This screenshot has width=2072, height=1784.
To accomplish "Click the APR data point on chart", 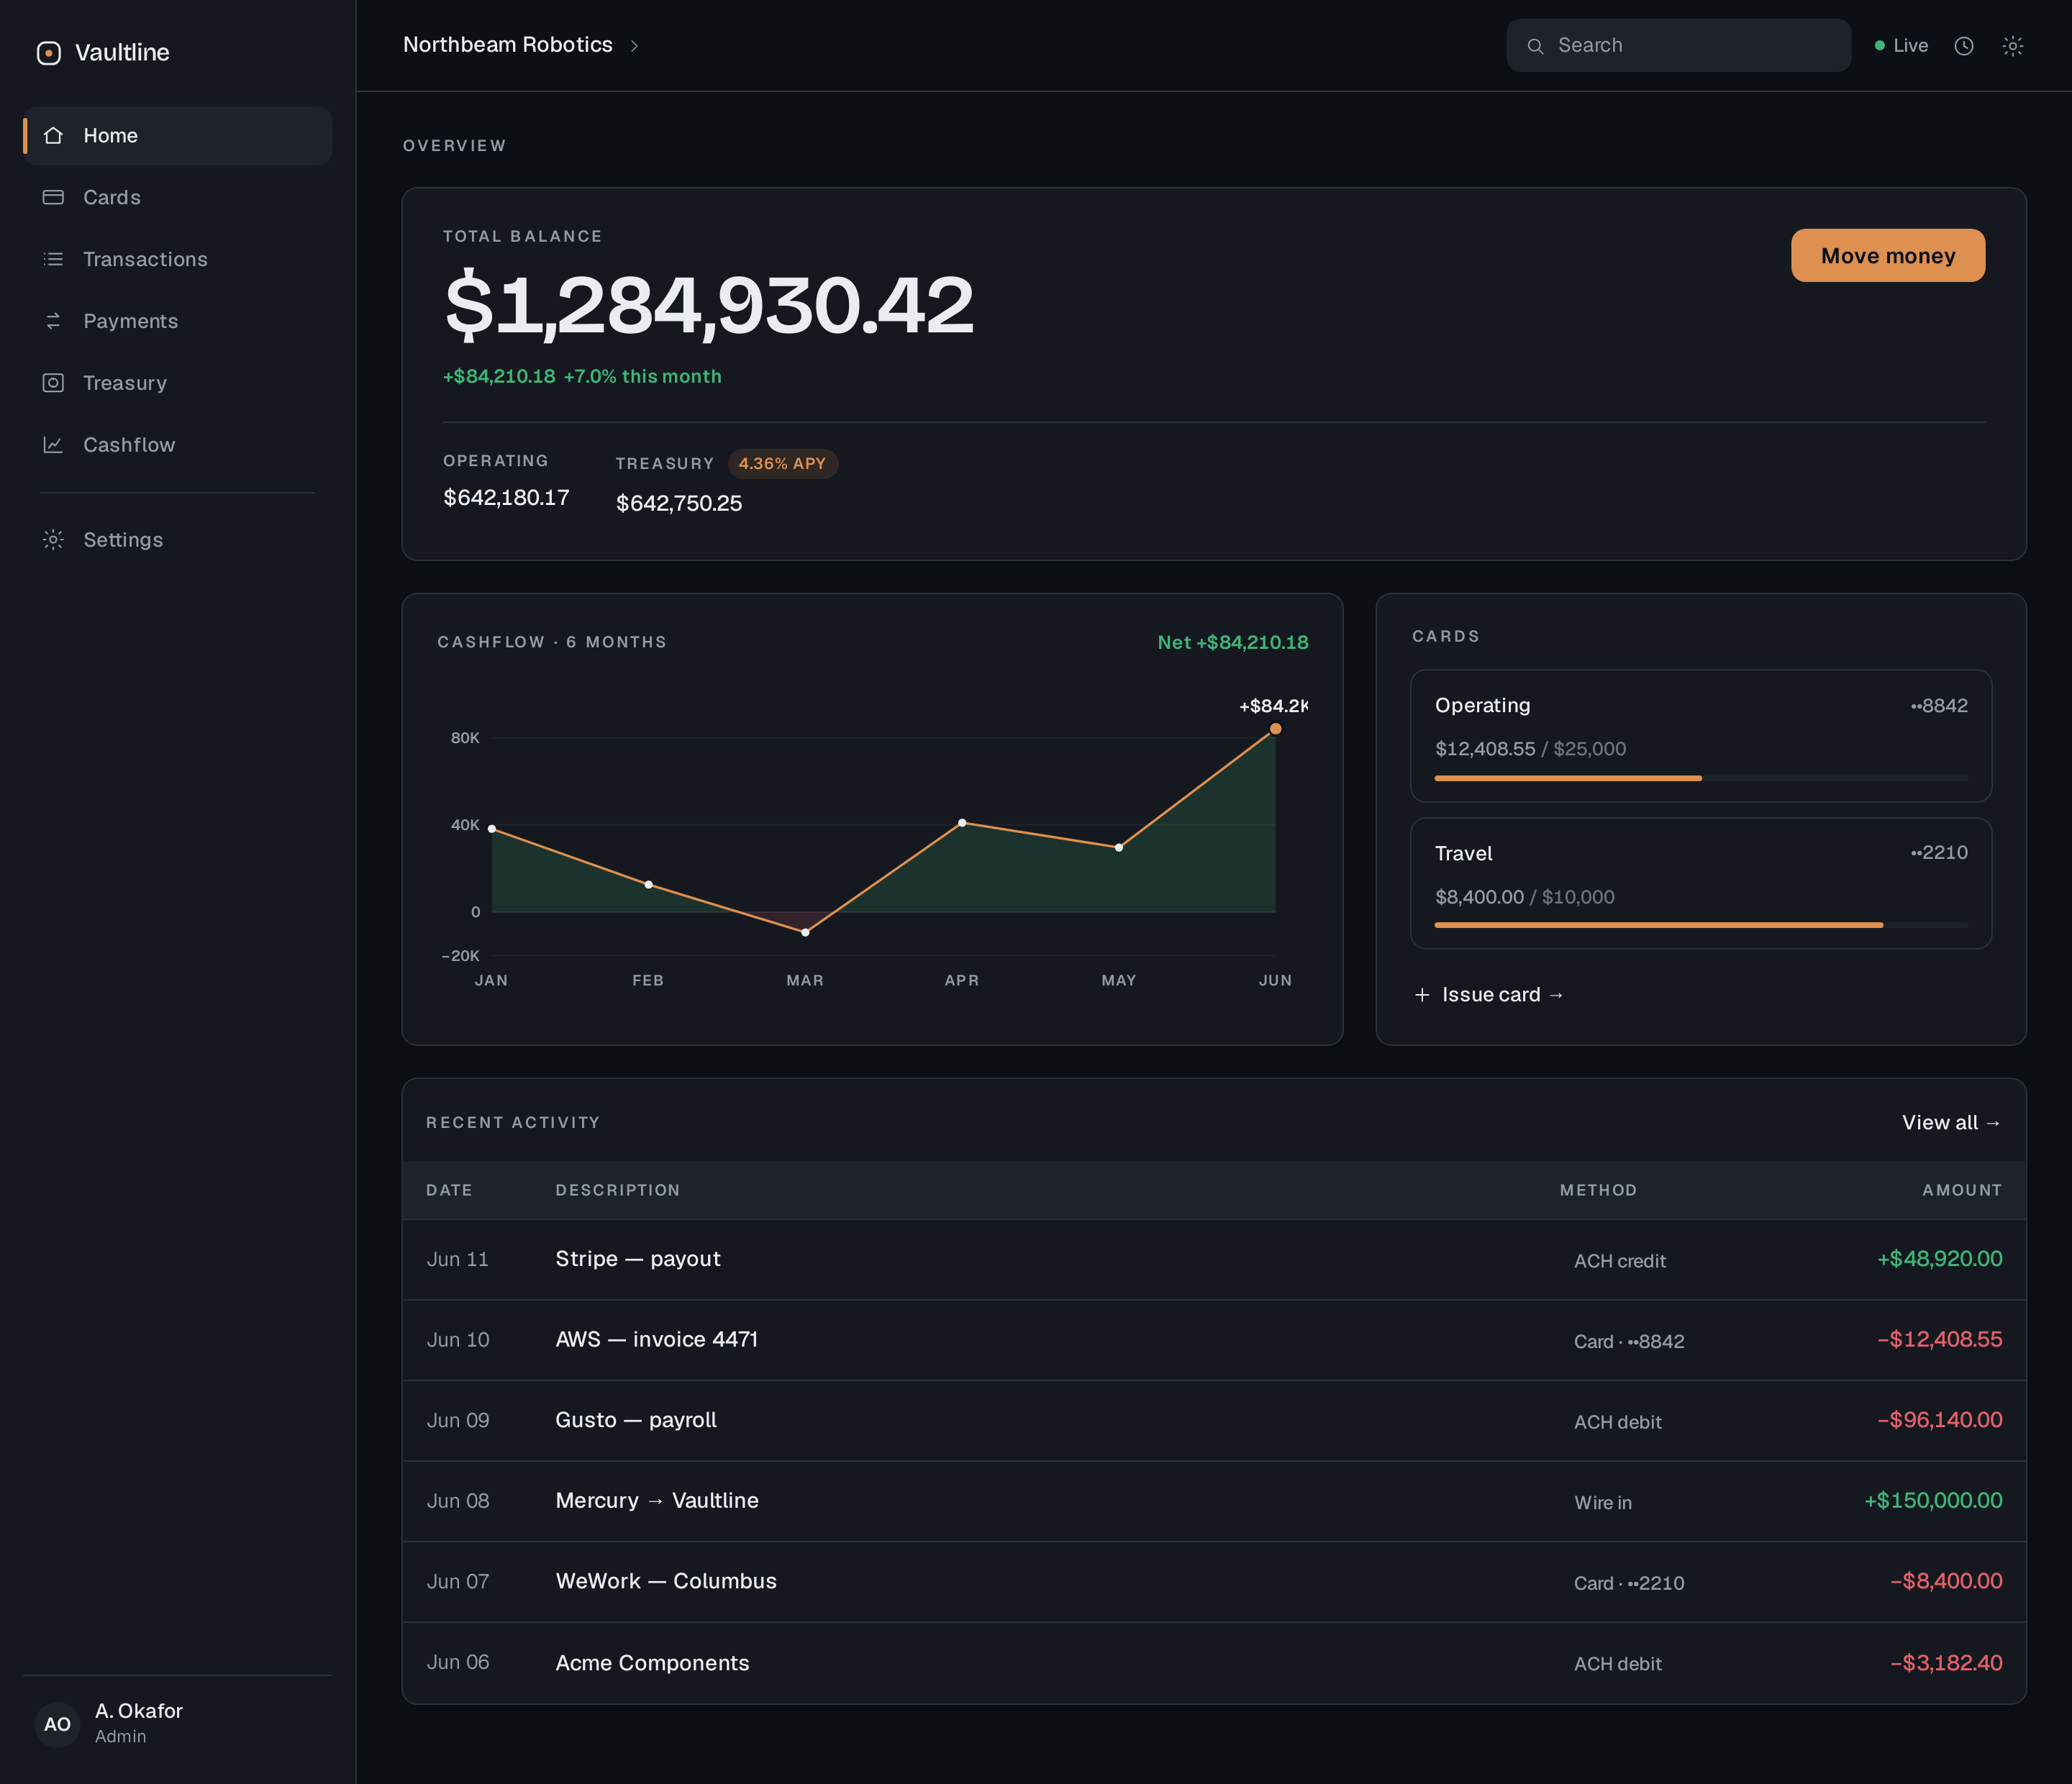I will point(962,823).
